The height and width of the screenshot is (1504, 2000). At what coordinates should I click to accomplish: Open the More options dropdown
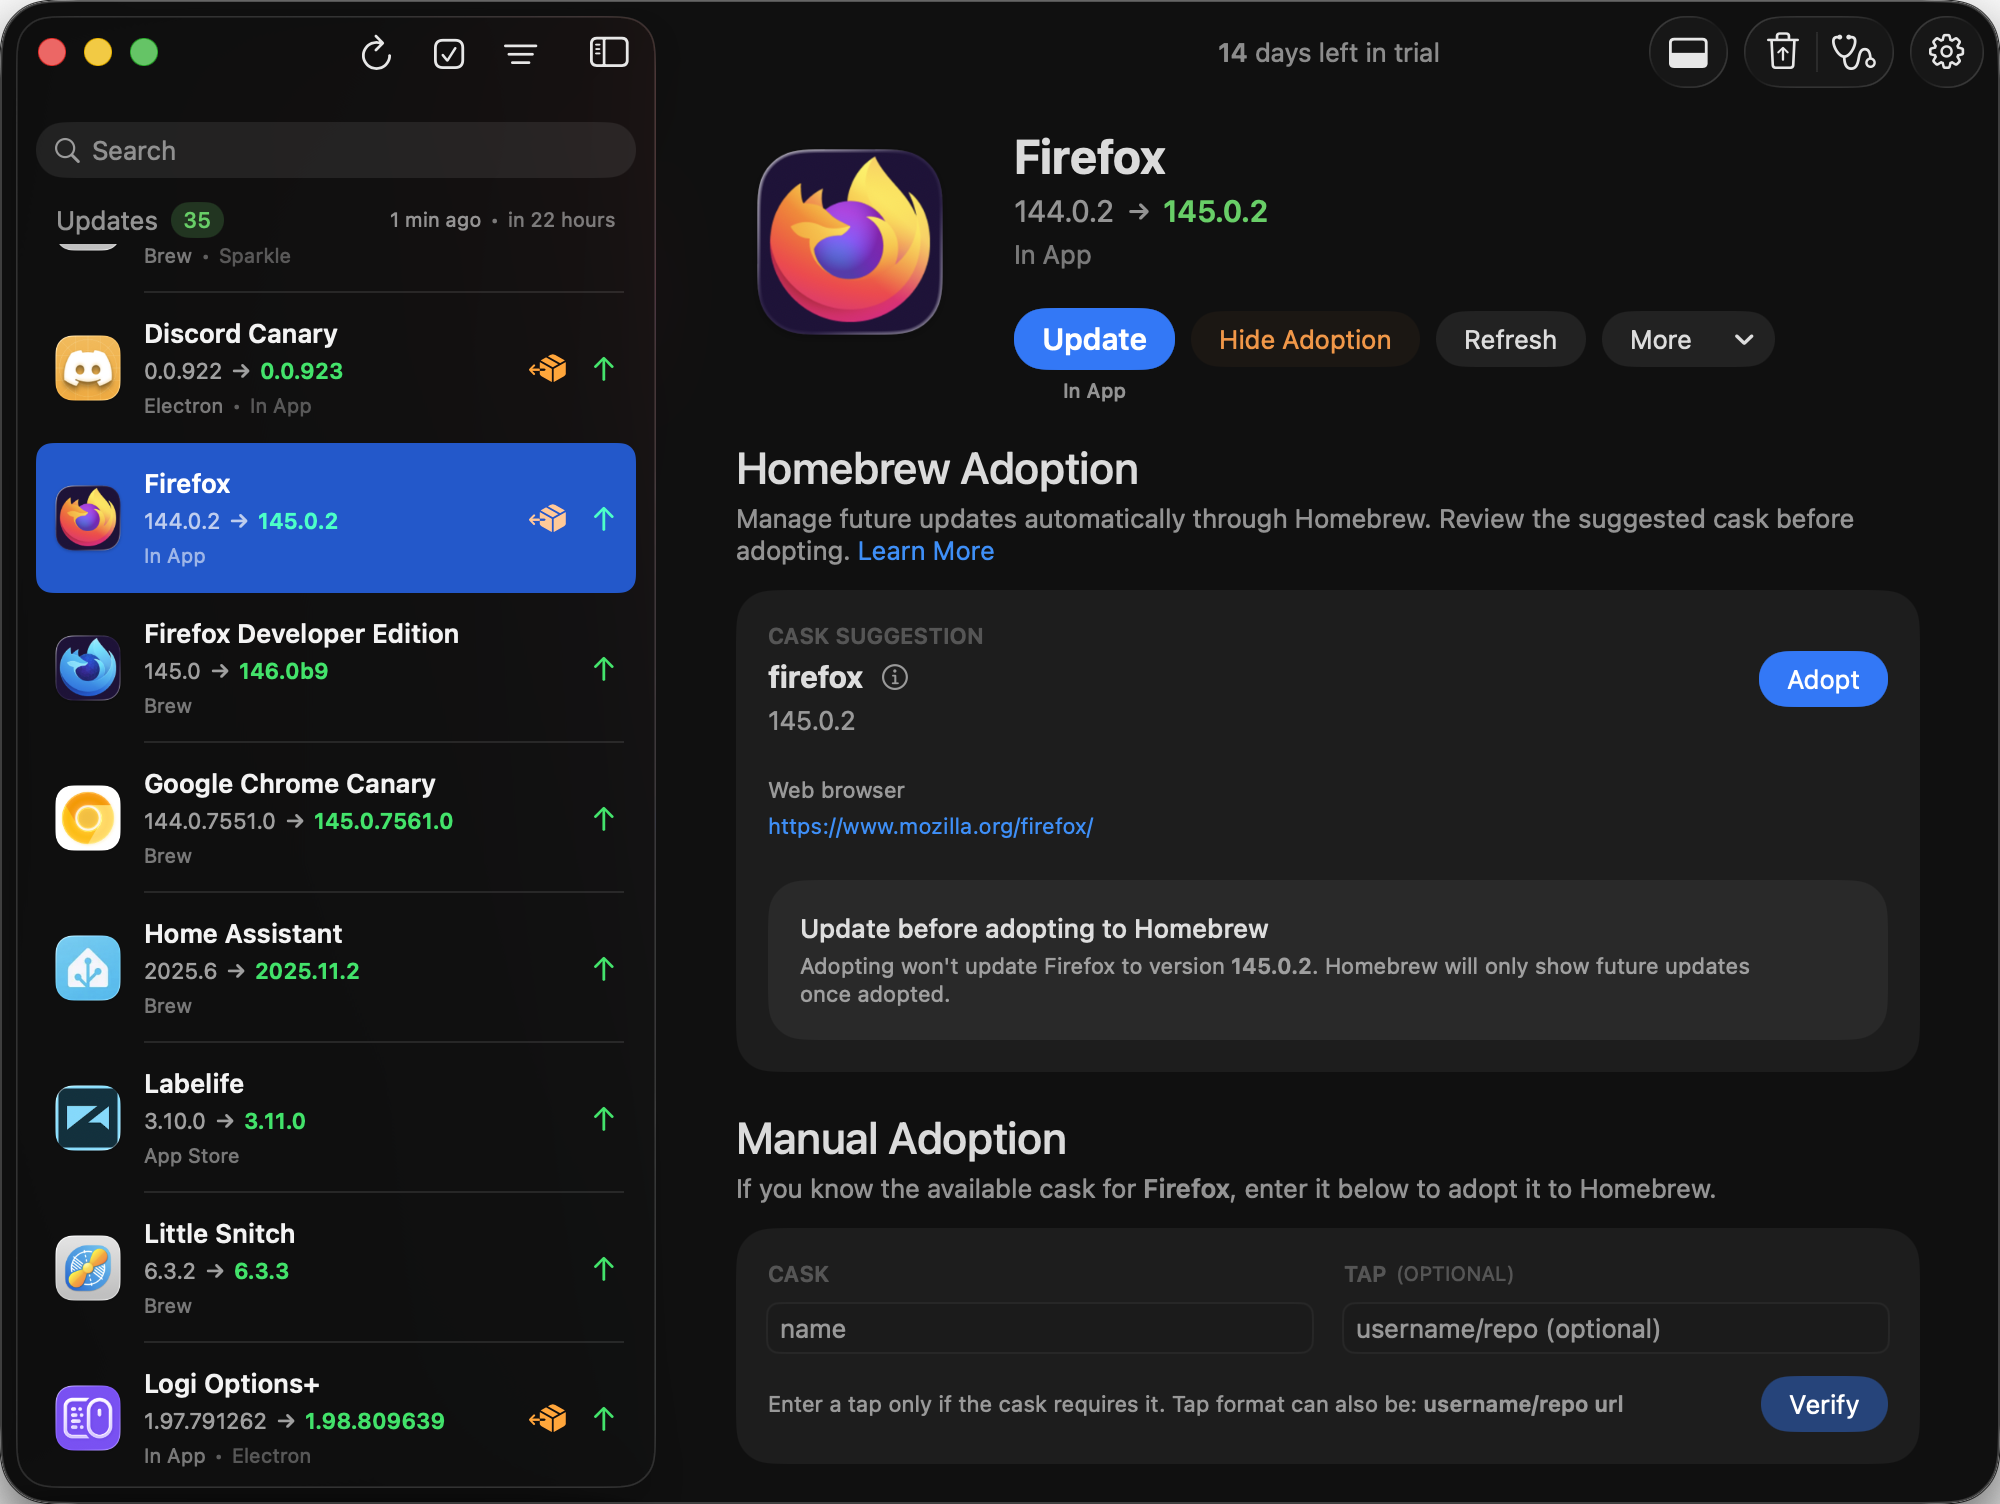pyautogui.click(x=1687, y=339)
